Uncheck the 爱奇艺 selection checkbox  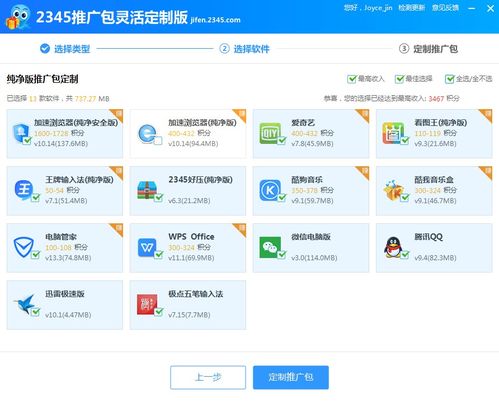[x=282, y=140]
